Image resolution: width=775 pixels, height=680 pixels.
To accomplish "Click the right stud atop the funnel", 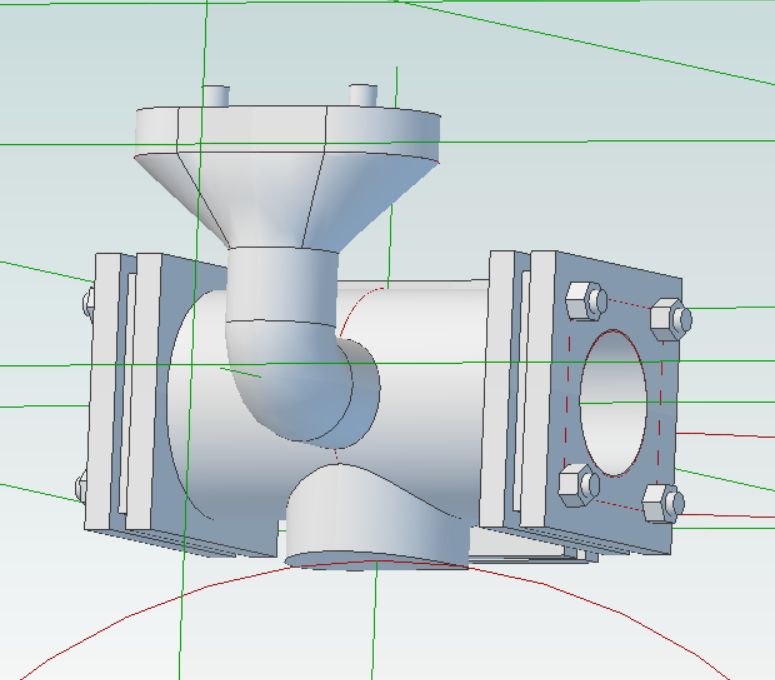I will pyautogui.click(x=362, y=96).
